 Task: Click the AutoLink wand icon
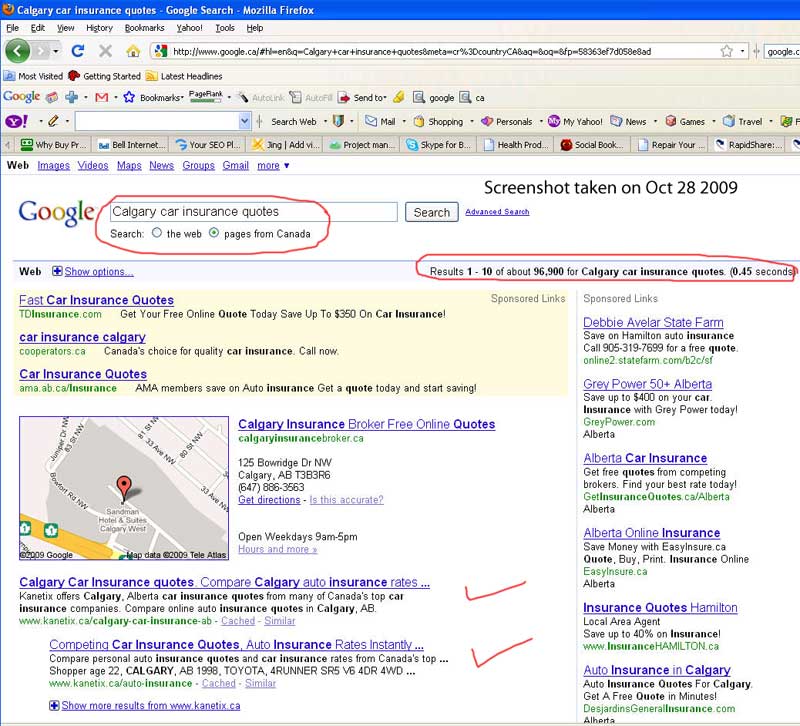pos(244,97)
